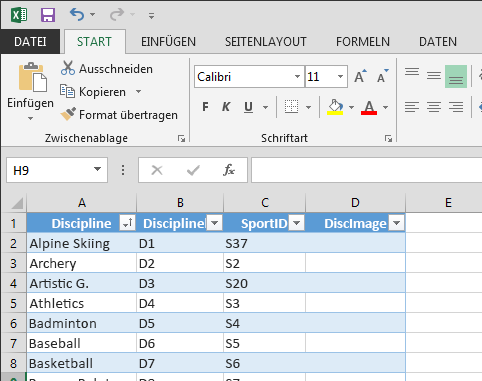Open Discipline column sort filter button

(127, 223)
